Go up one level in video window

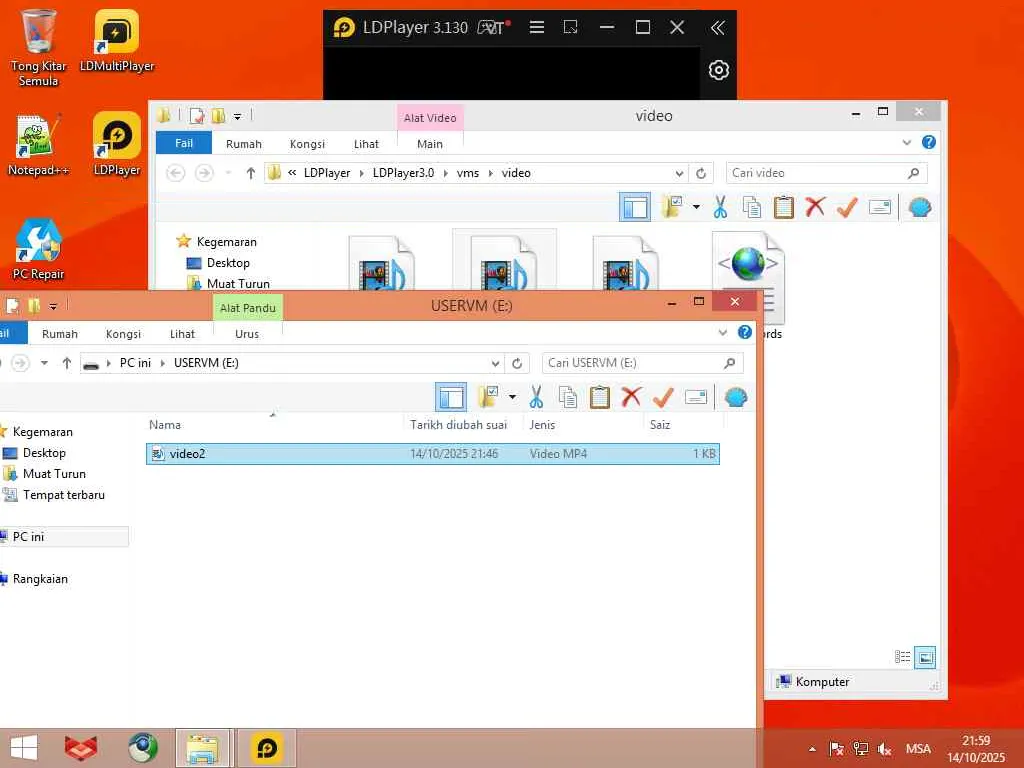pyautogui.click(x=251, y=173)
